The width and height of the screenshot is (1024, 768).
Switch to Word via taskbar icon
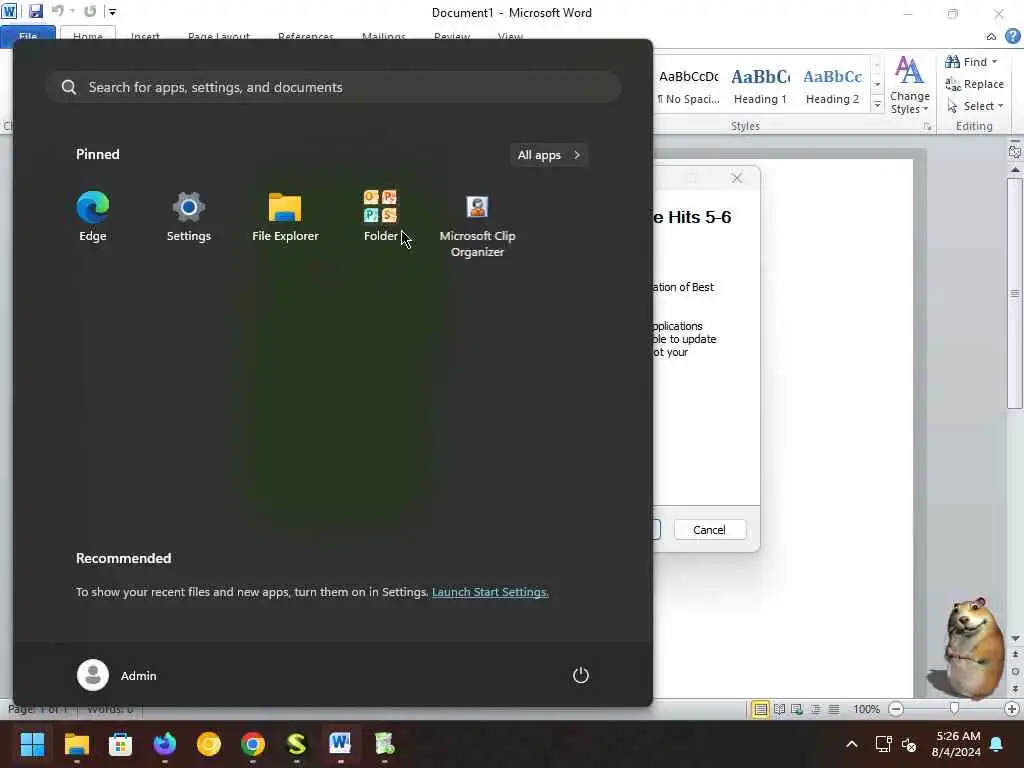pos(340,744)
